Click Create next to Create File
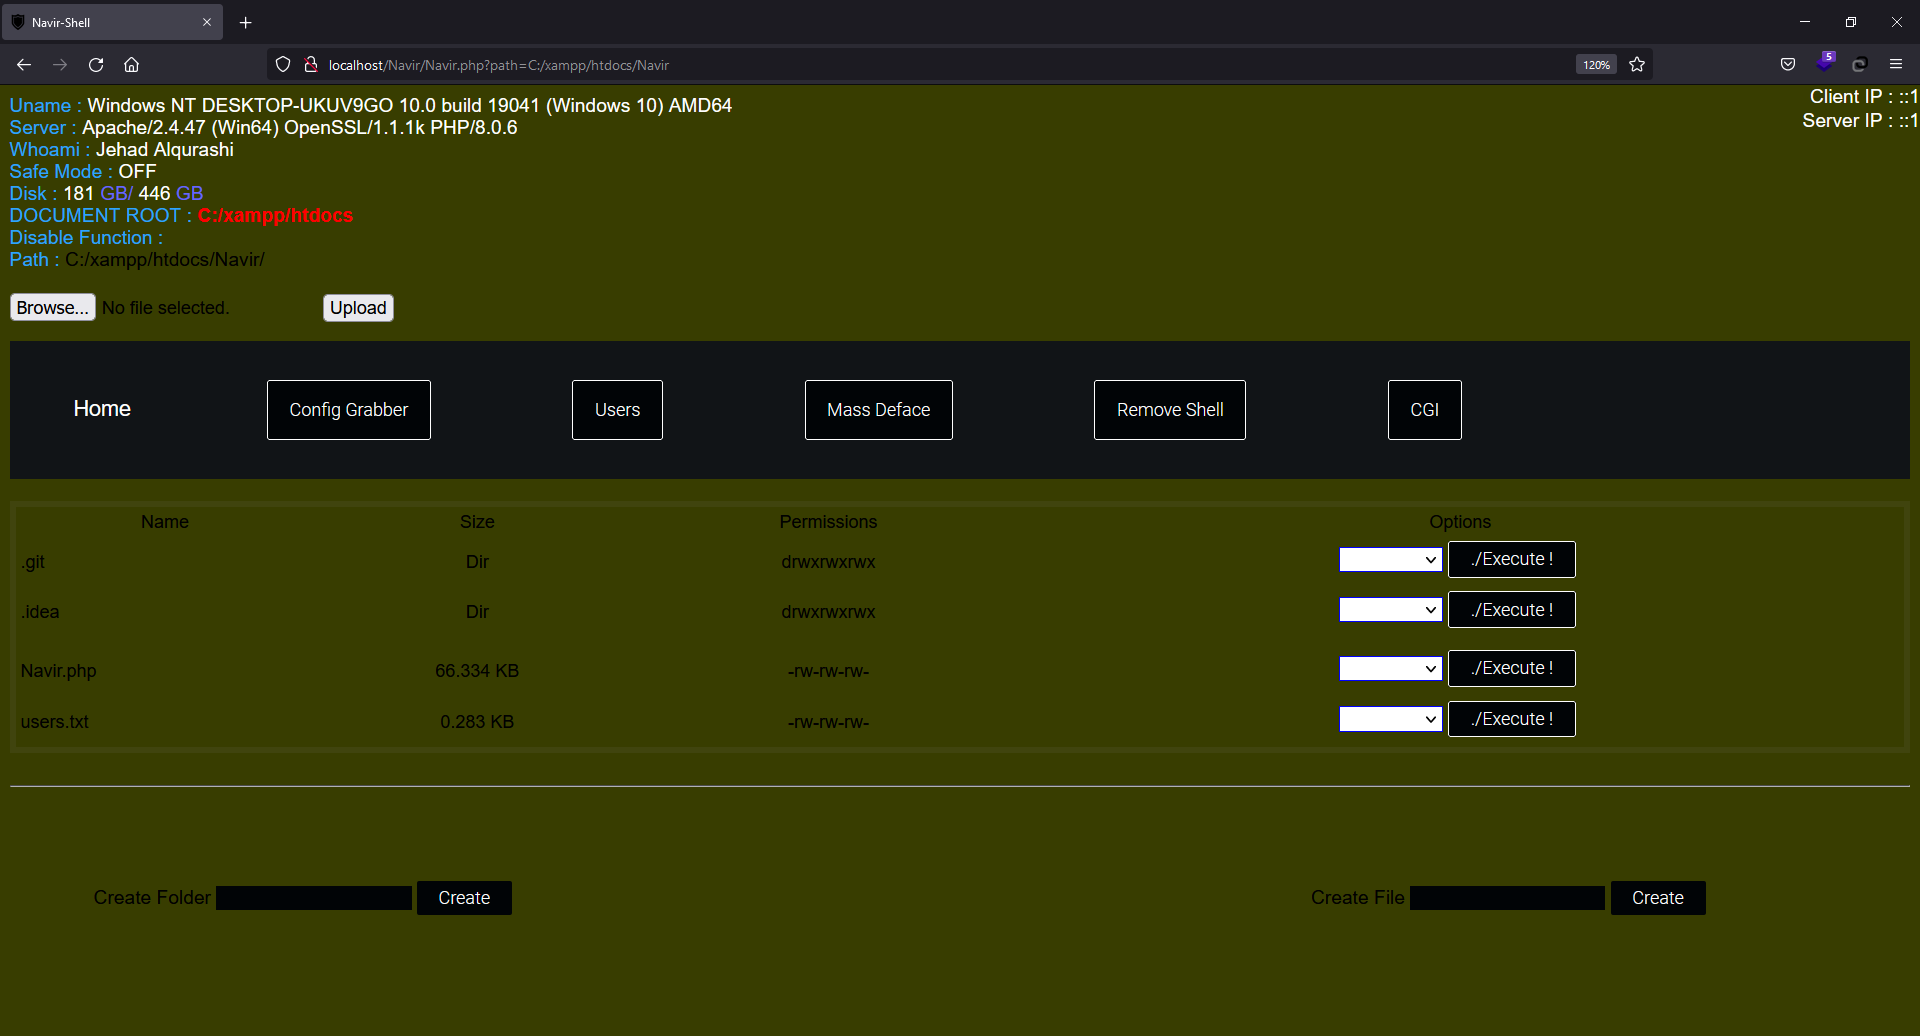 tap(1658, 898)
